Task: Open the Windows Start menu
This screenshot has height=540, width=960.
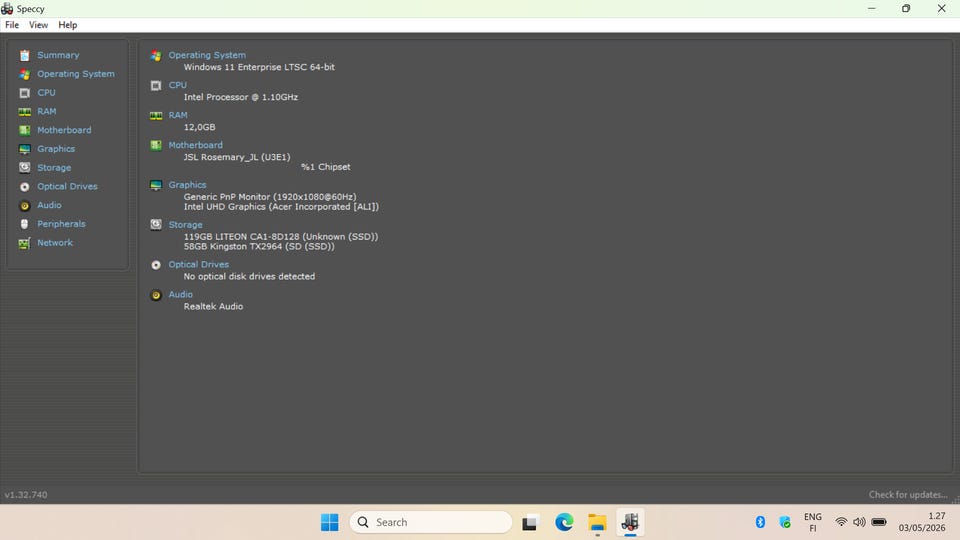Action: (329, 522)
